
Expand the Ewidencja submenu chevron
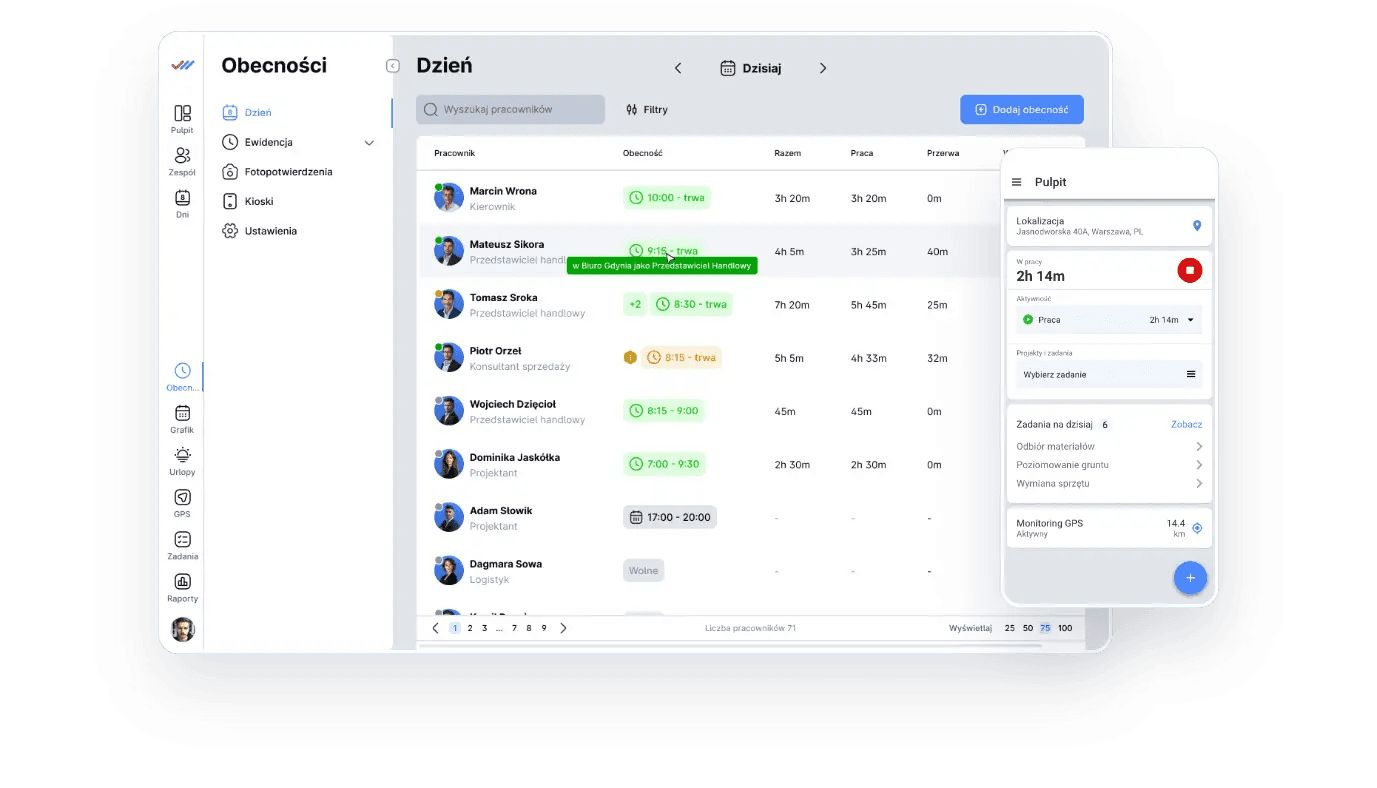(369, 143)
